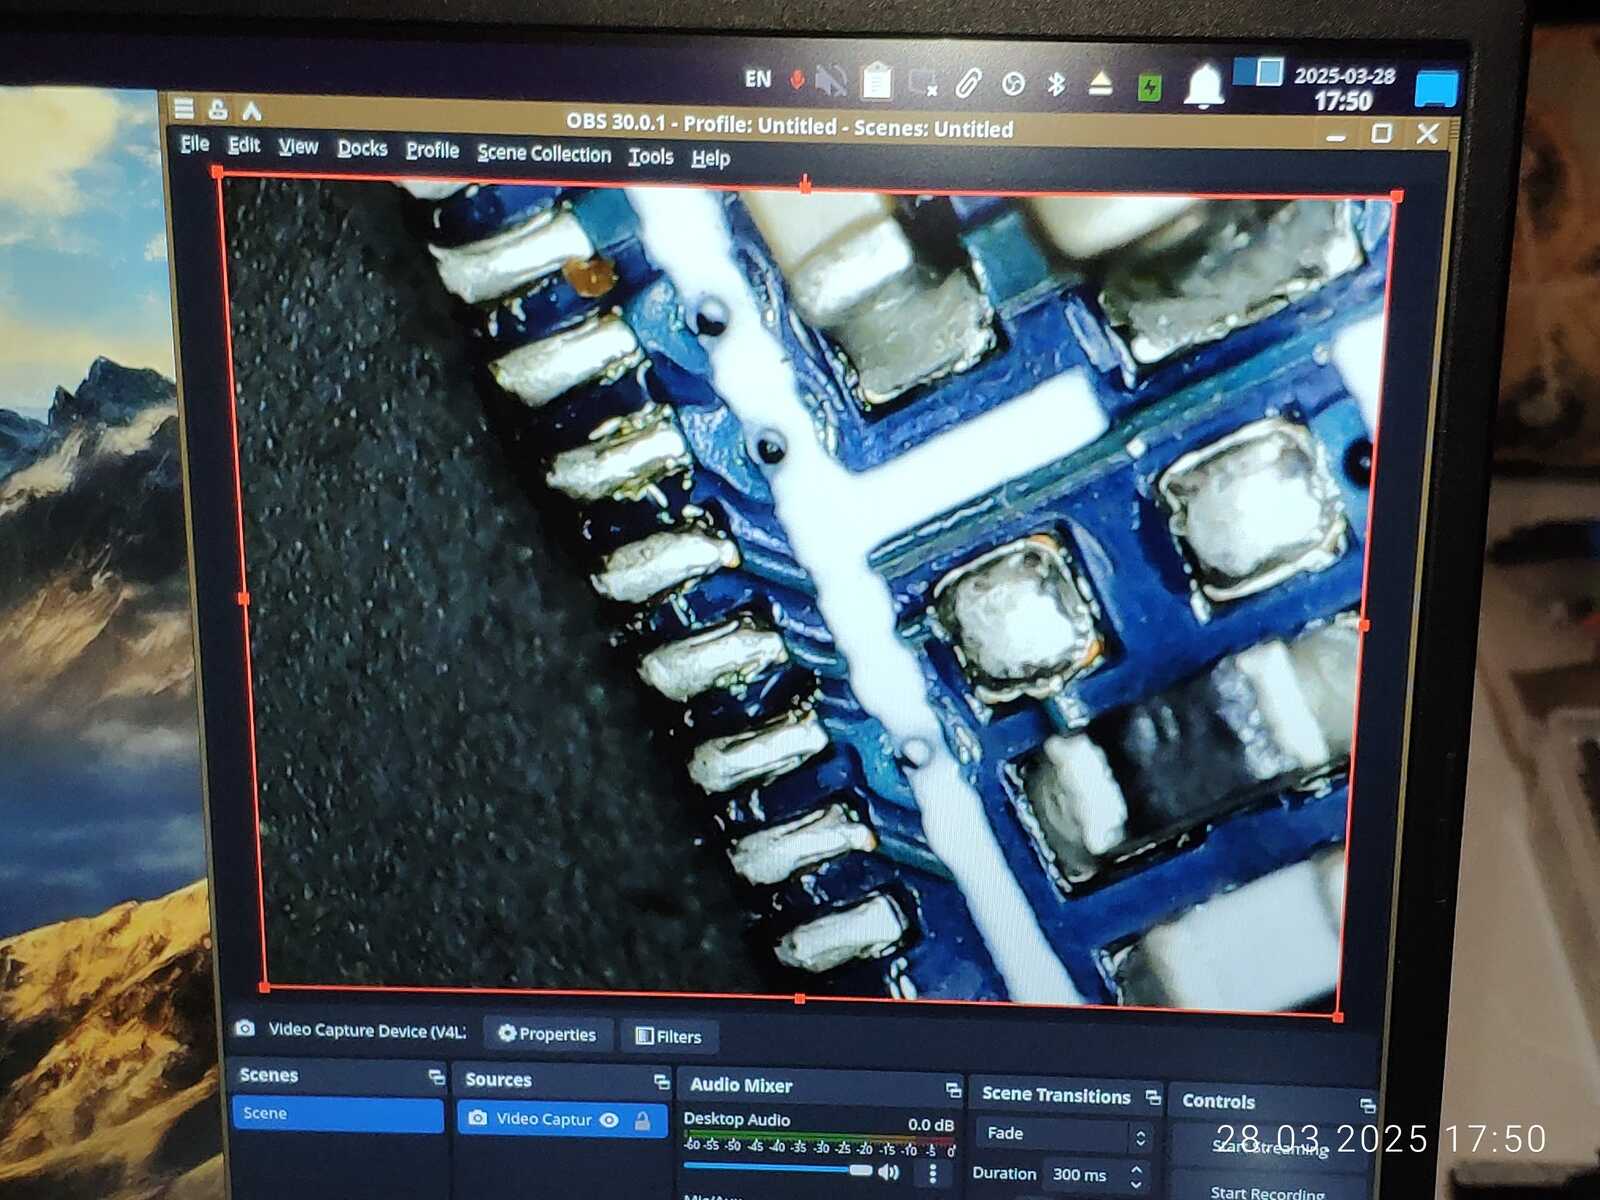Click the Desktop Audio volume slider

pos(777,1168)
